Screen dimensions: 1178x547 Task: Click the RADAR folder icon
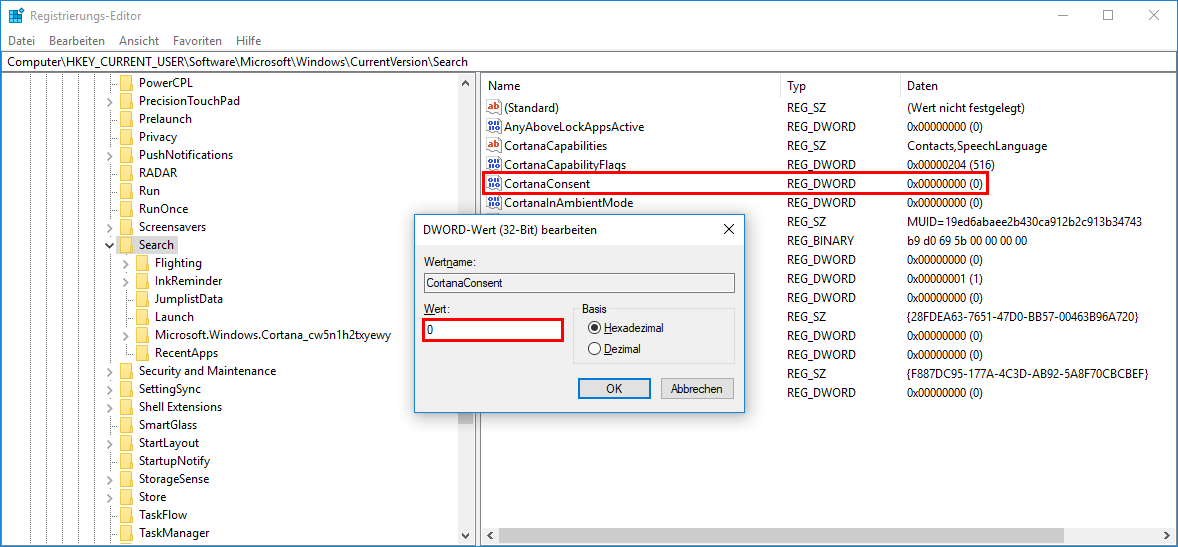point(126,173)
